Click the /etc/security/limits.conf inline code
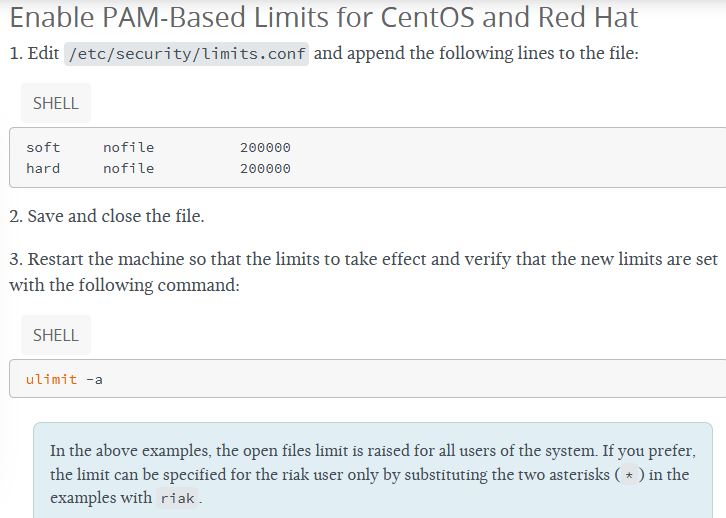The width and height of the screenshot is (726, 518). (x=187, y=54)
